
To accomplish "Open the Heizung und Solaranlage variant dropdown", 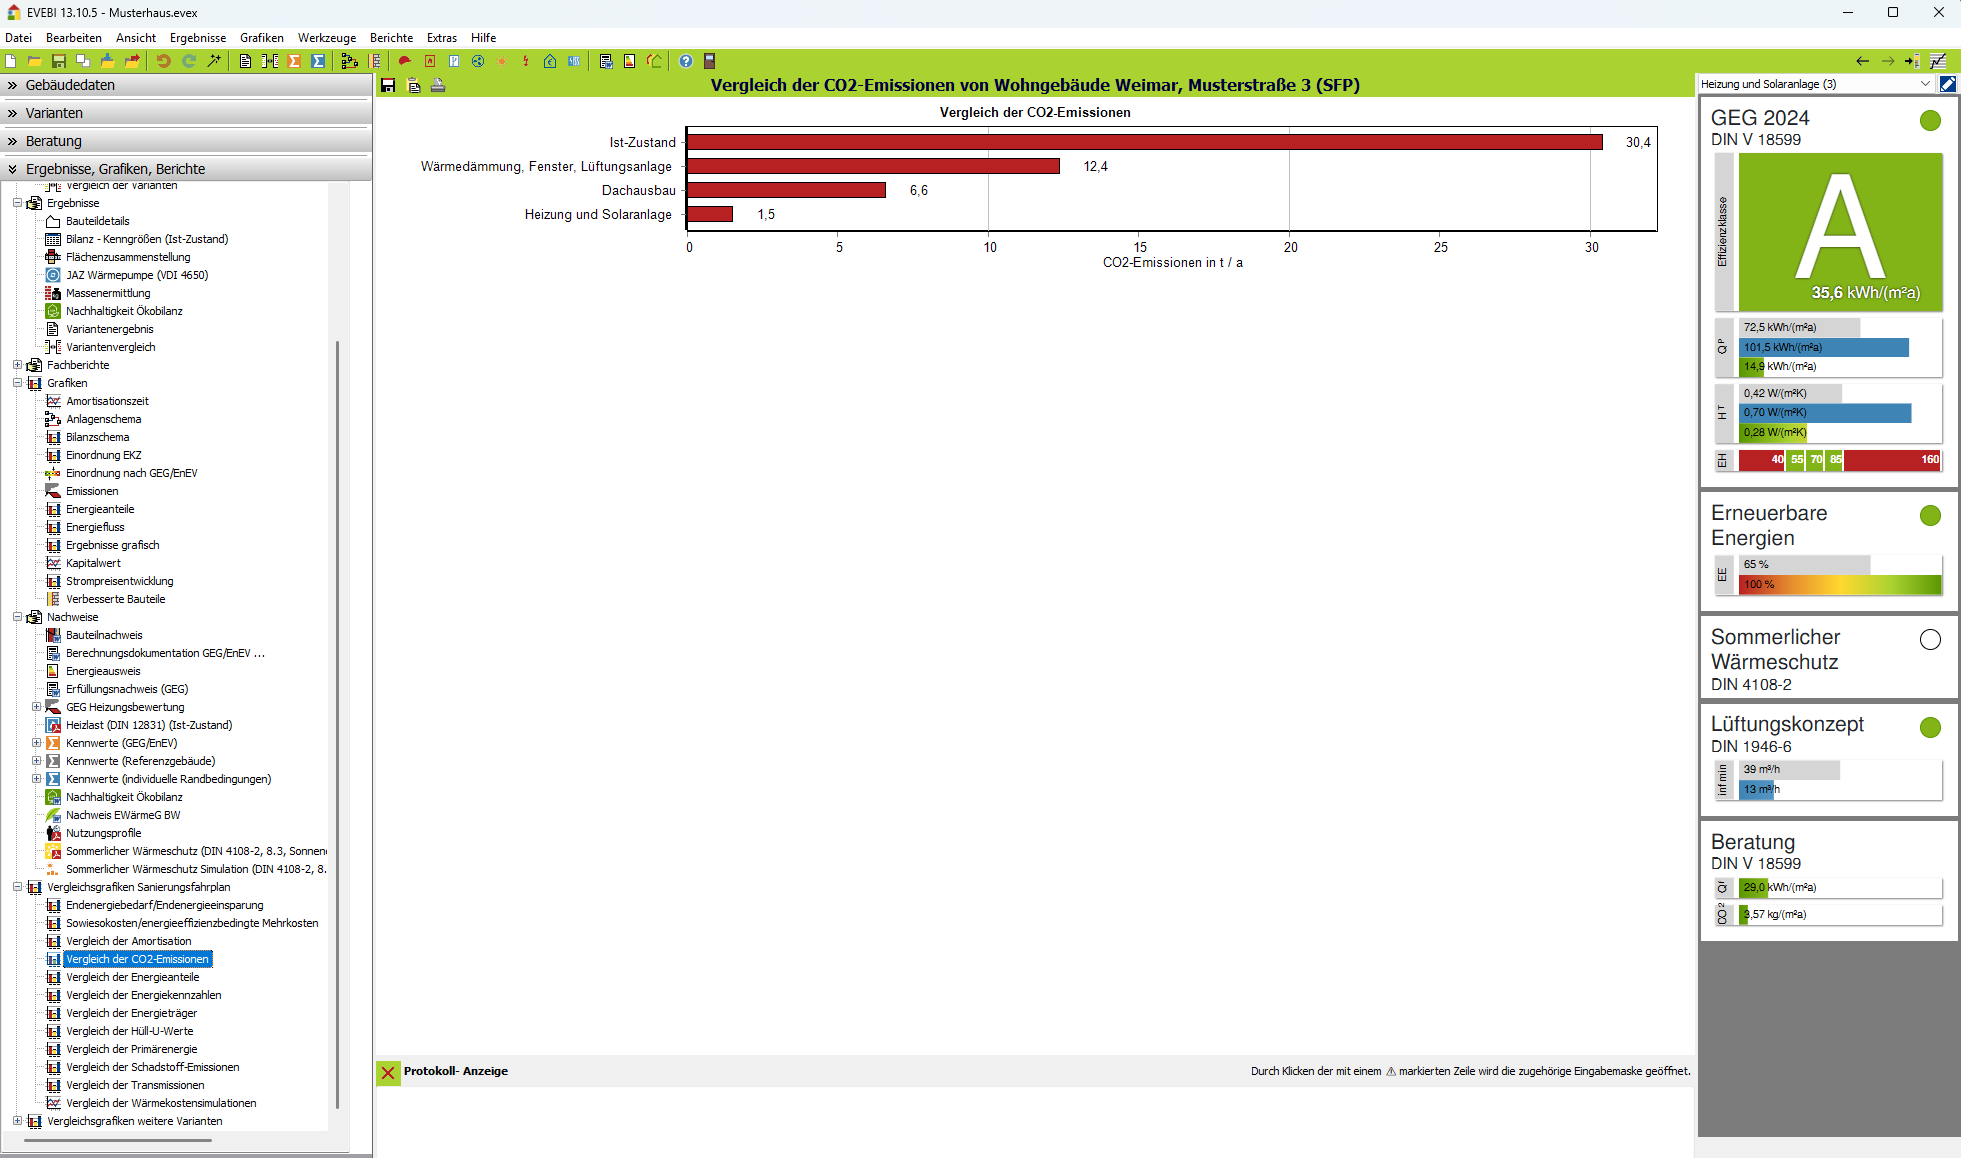I will tap(1925, 84).
